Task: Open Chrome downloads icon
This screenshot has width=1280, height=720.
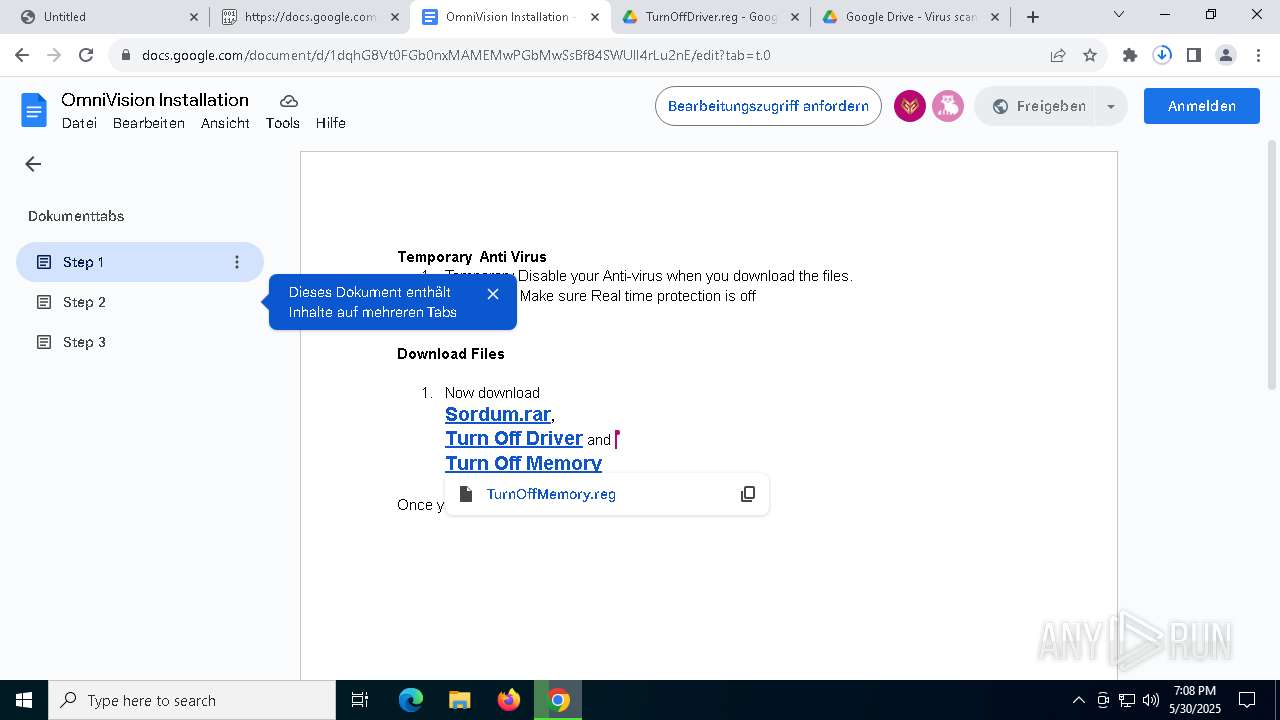Action: point(1162,55)
